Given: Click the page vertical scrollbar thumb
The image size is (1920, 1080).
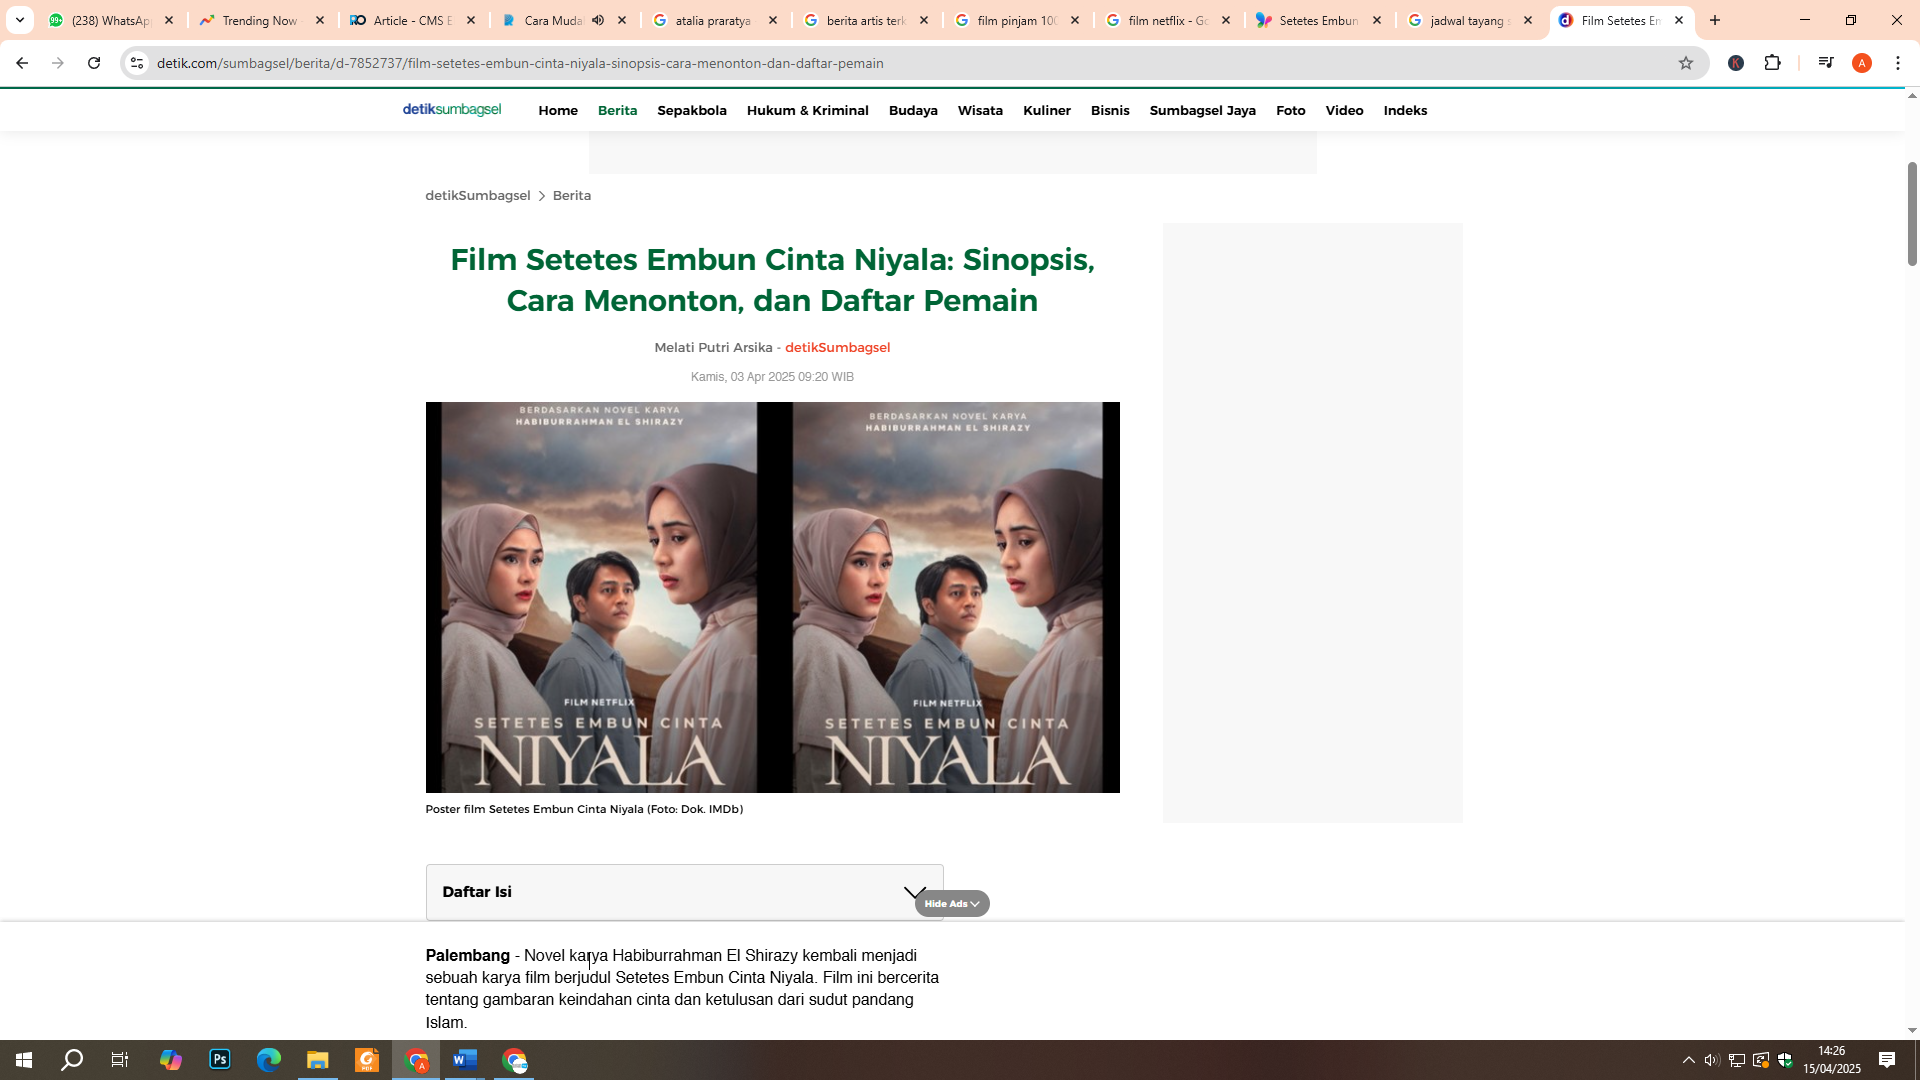Looking at the screenshot, I should pyautogui.click(x=1912, y=213).
